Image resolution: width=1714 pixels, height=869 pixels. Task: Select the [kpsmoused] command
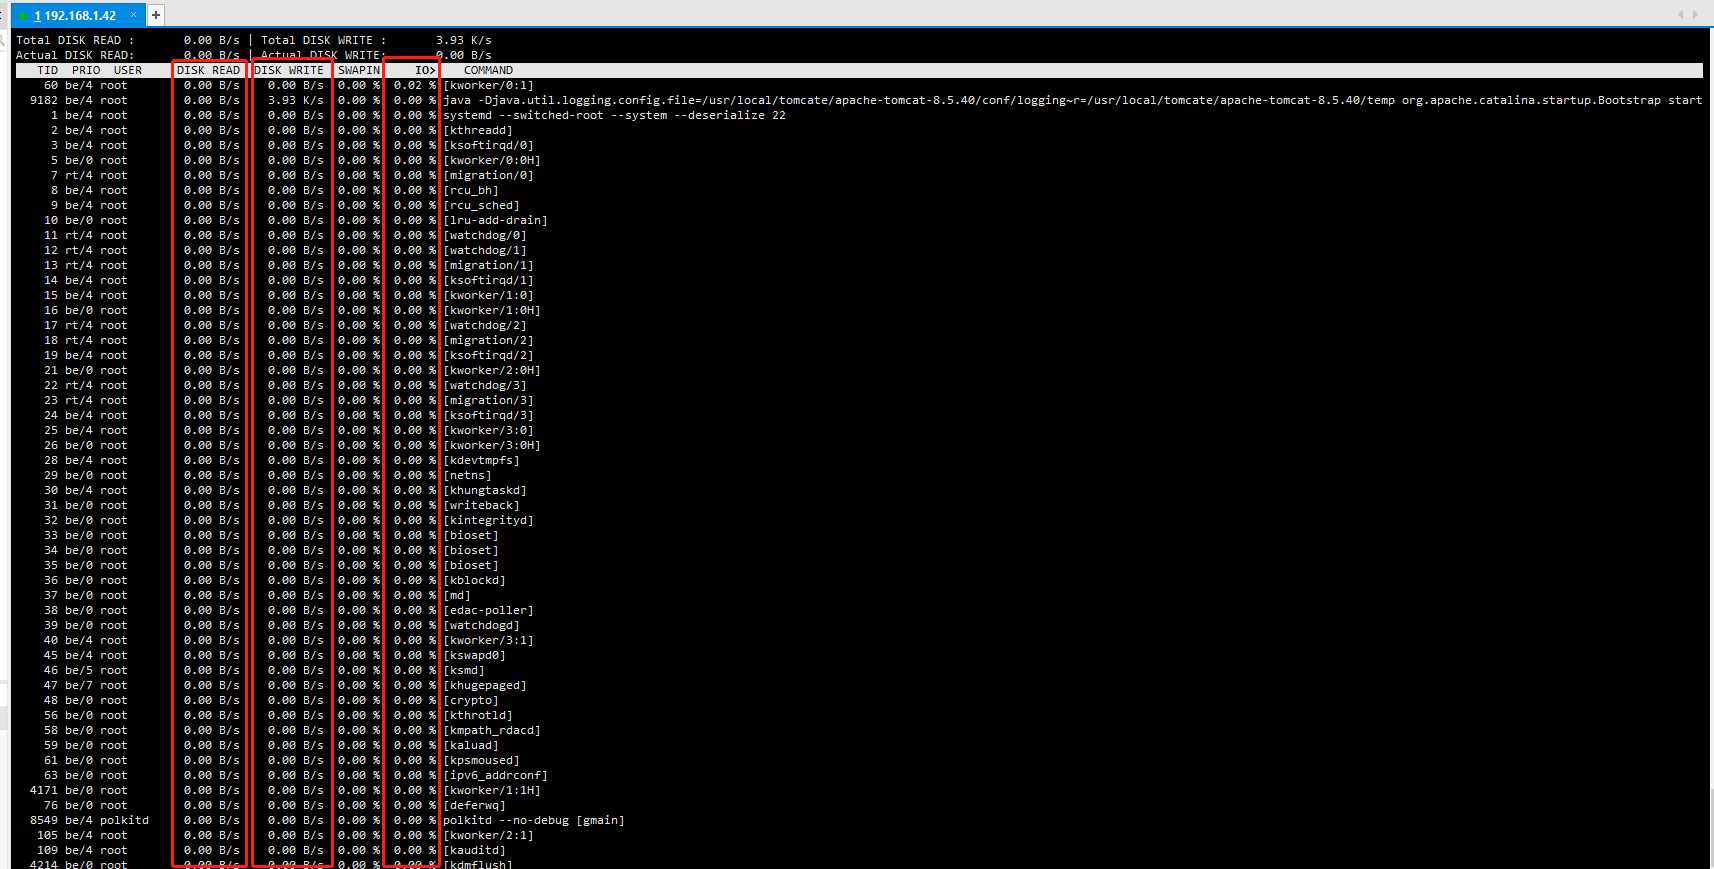[481, 760]
